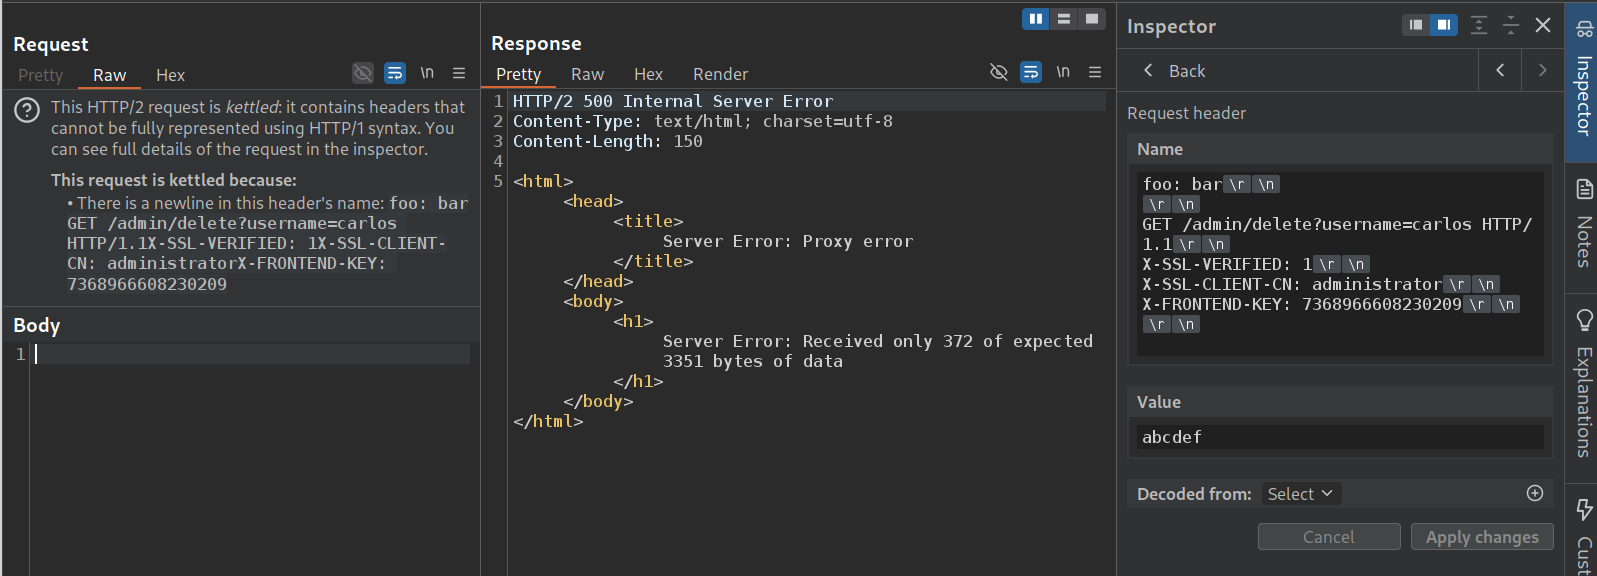Go to next Inspector item
1597x576 pixels.
[1542, 70]
